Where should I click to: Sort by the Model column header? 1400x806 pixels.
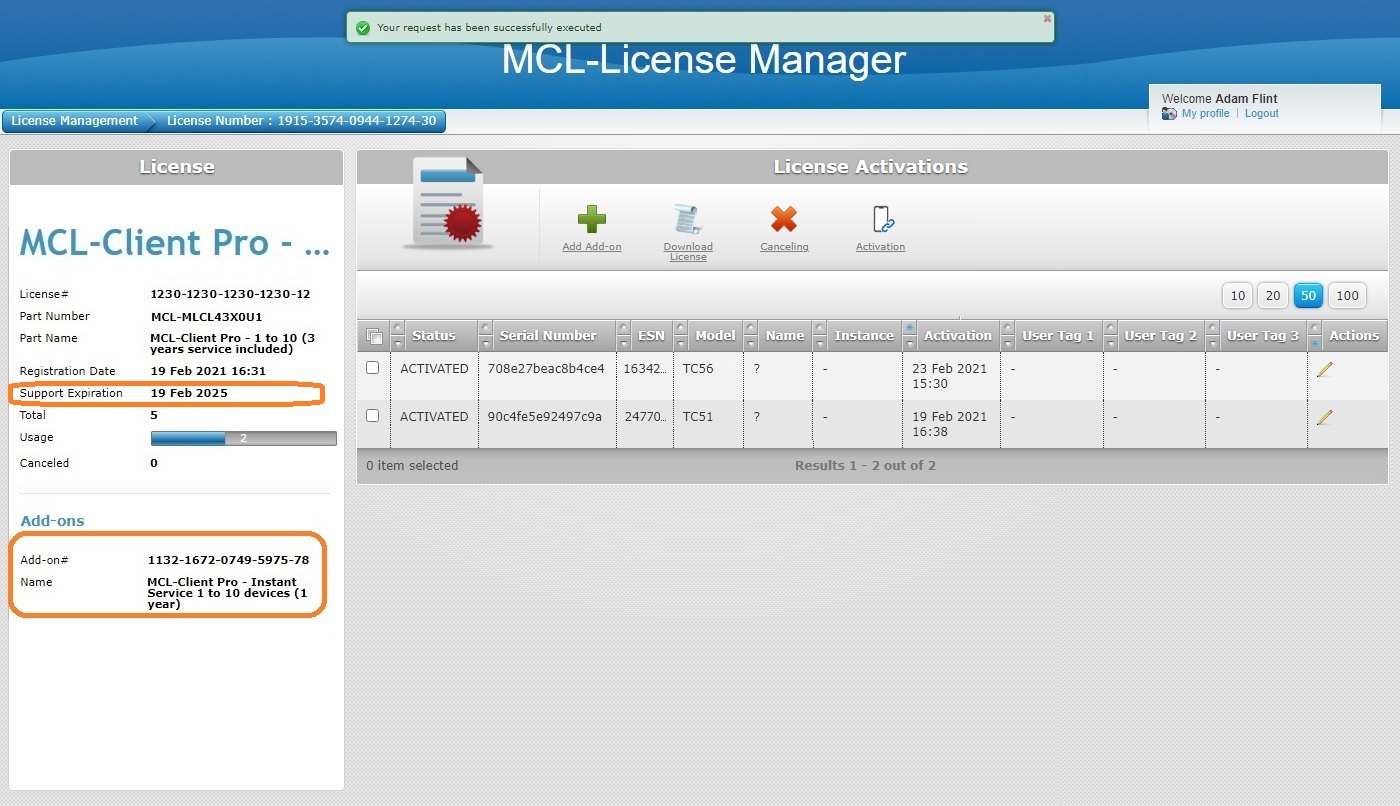pos(715,336)
